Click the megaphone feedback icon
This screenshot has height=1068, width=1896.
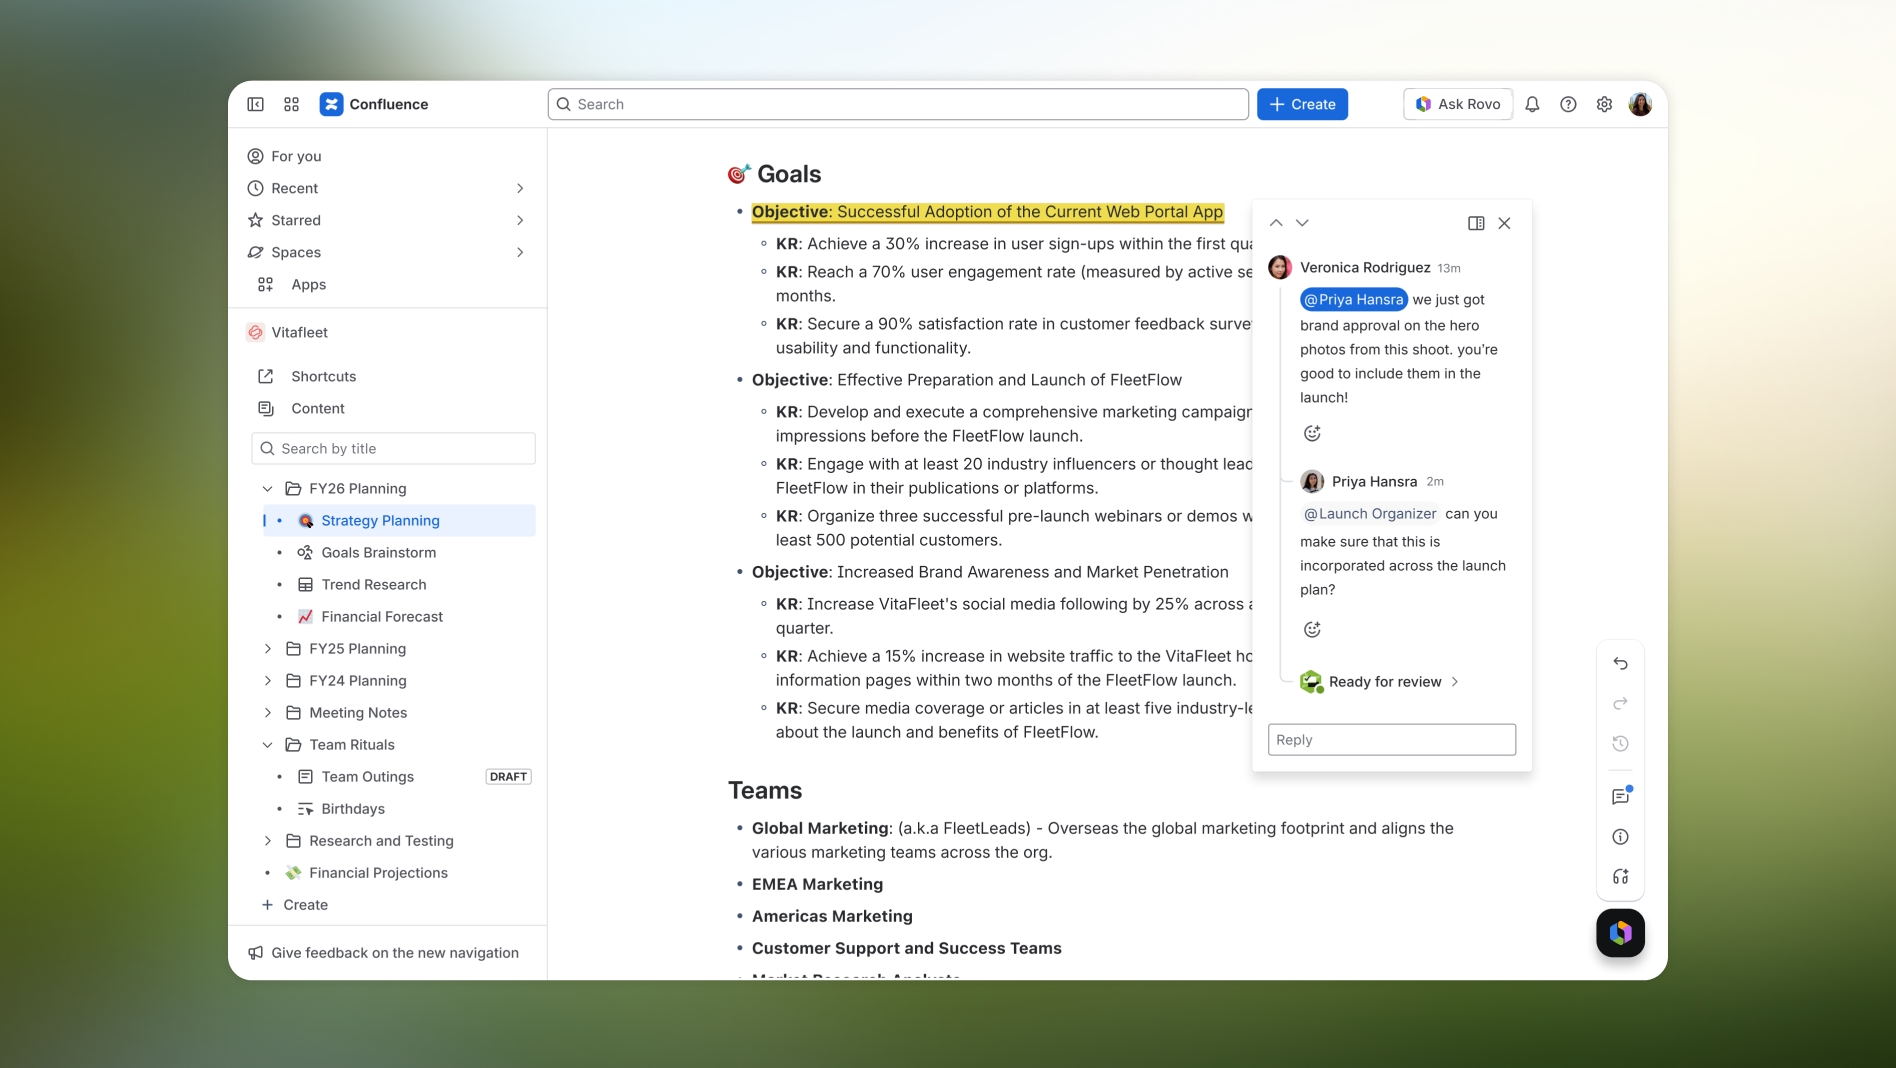tap(256, 953)
